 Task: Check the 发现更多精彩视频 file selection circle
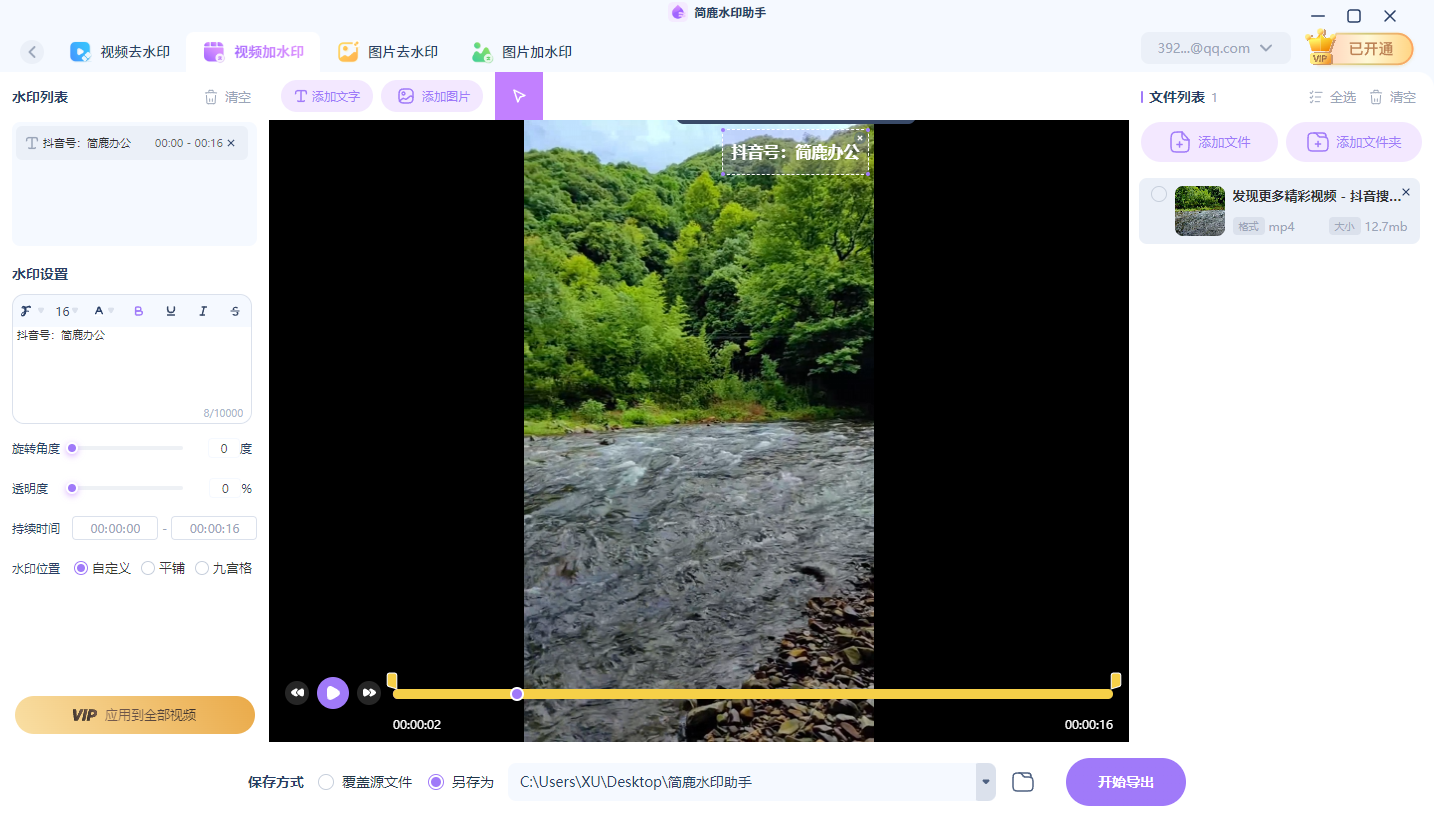(1159, 194)
